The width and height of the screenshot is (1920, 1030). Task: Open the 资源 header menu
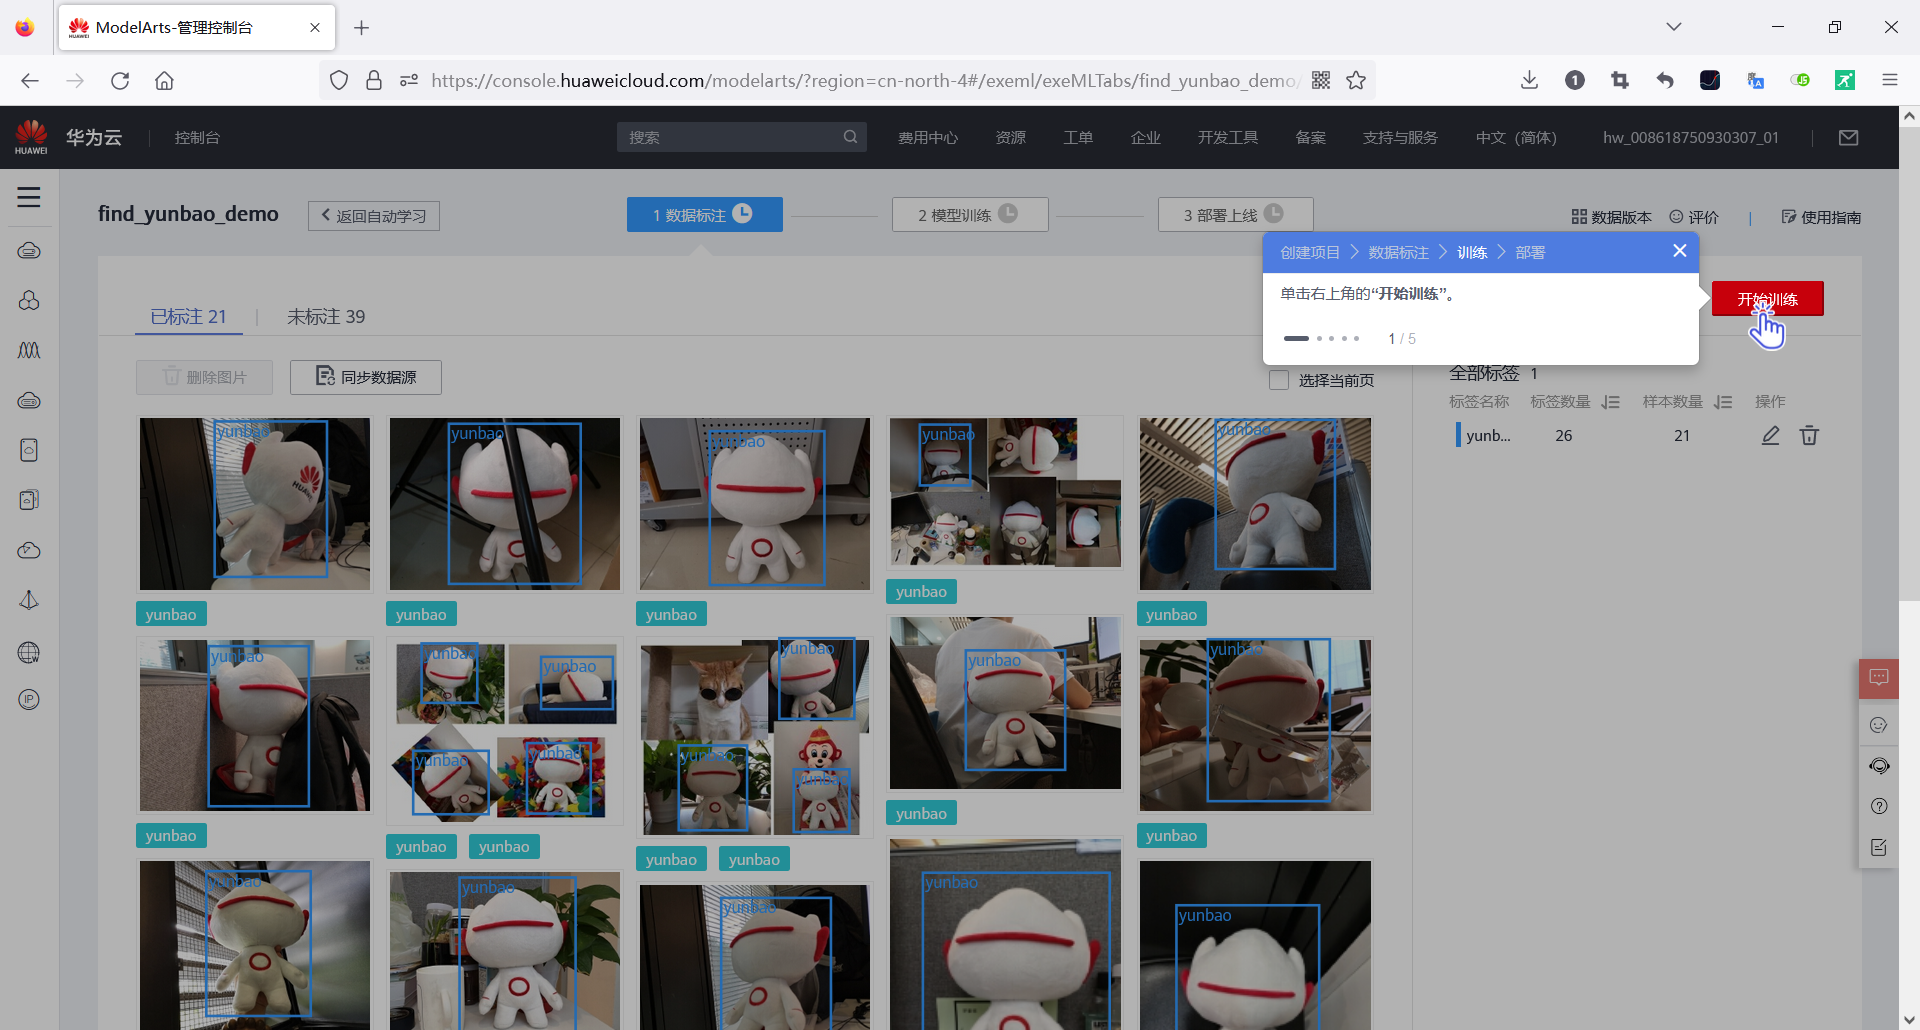pyautogui.click(x=1011, y=138)
